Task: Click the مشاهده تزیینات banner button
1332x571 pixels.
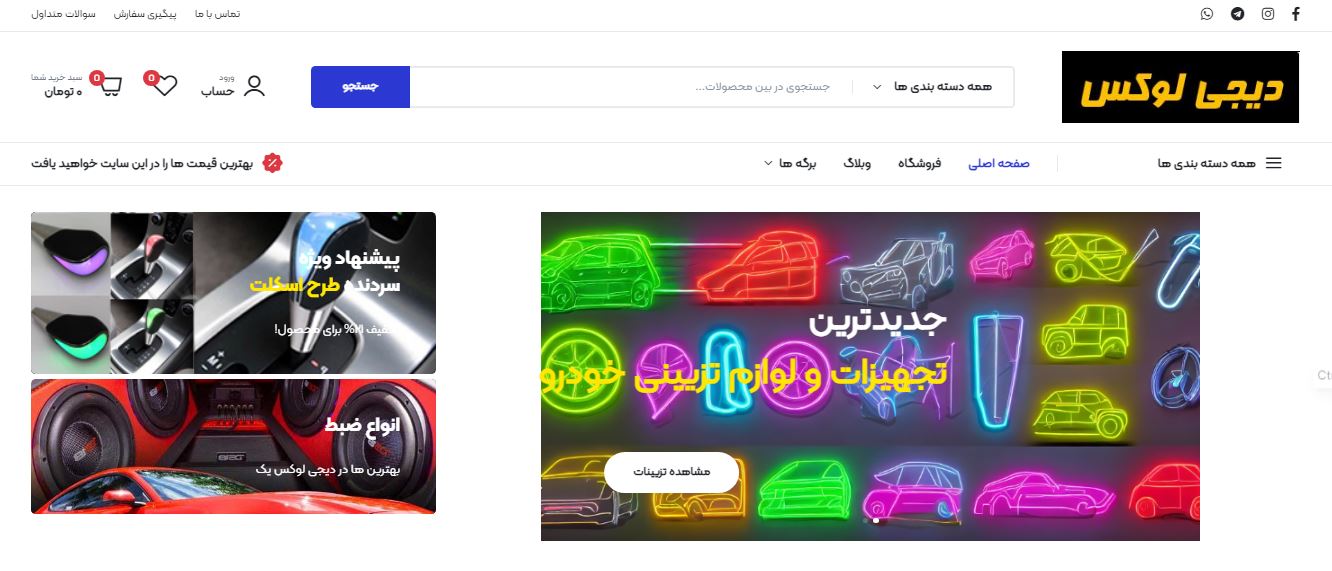Action: [671, 472]
